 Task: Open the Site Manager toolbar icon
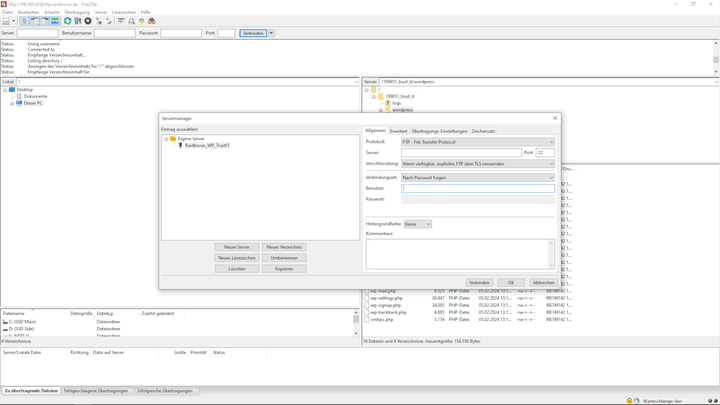[x=6, y=21]
